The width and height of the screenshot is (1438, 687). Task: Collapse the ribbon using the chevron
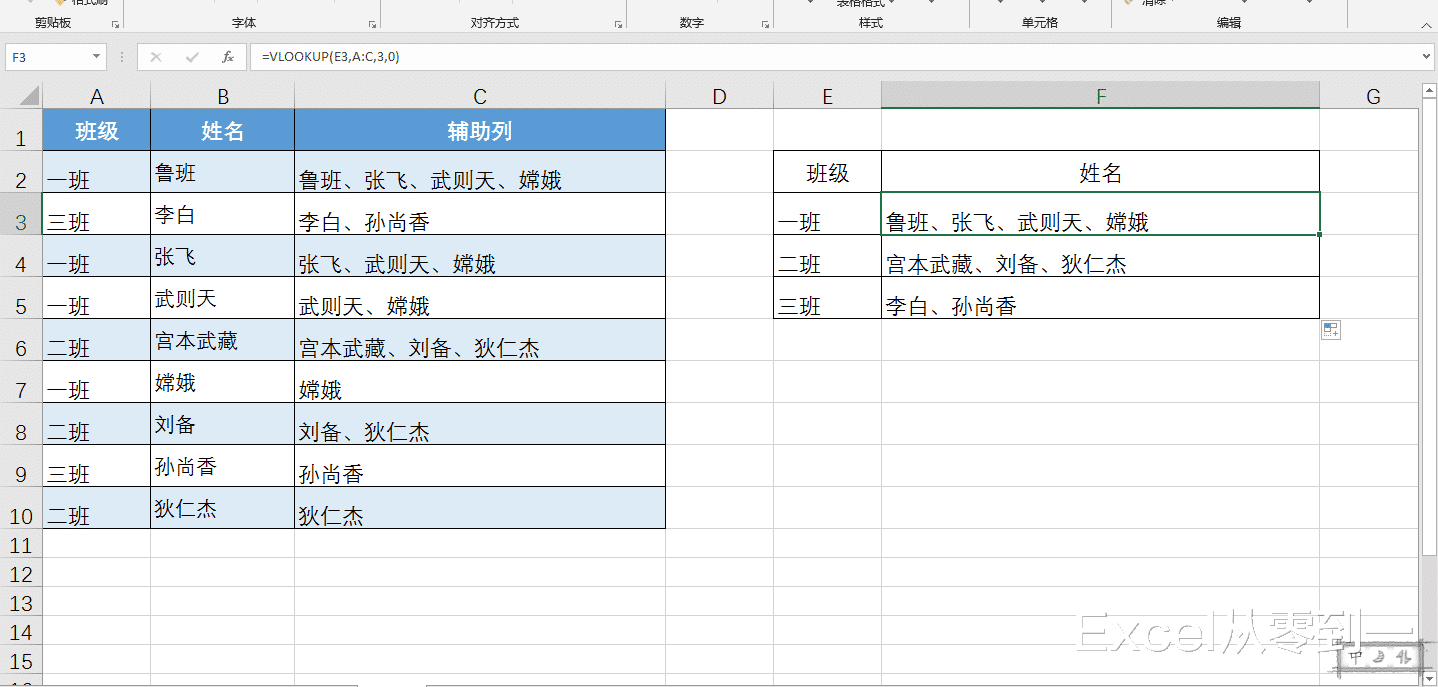[1425, 24]
